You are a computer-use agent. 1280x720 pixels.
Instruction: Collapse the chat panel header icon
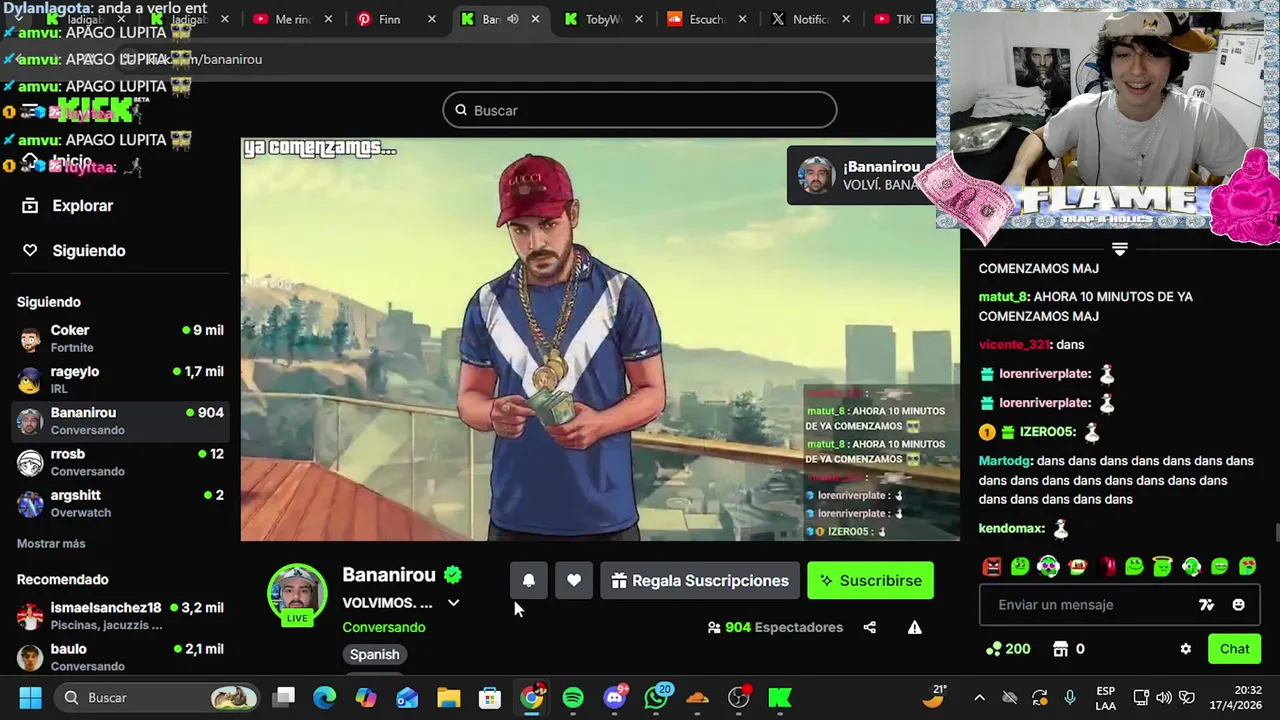tap(1120, 249)
